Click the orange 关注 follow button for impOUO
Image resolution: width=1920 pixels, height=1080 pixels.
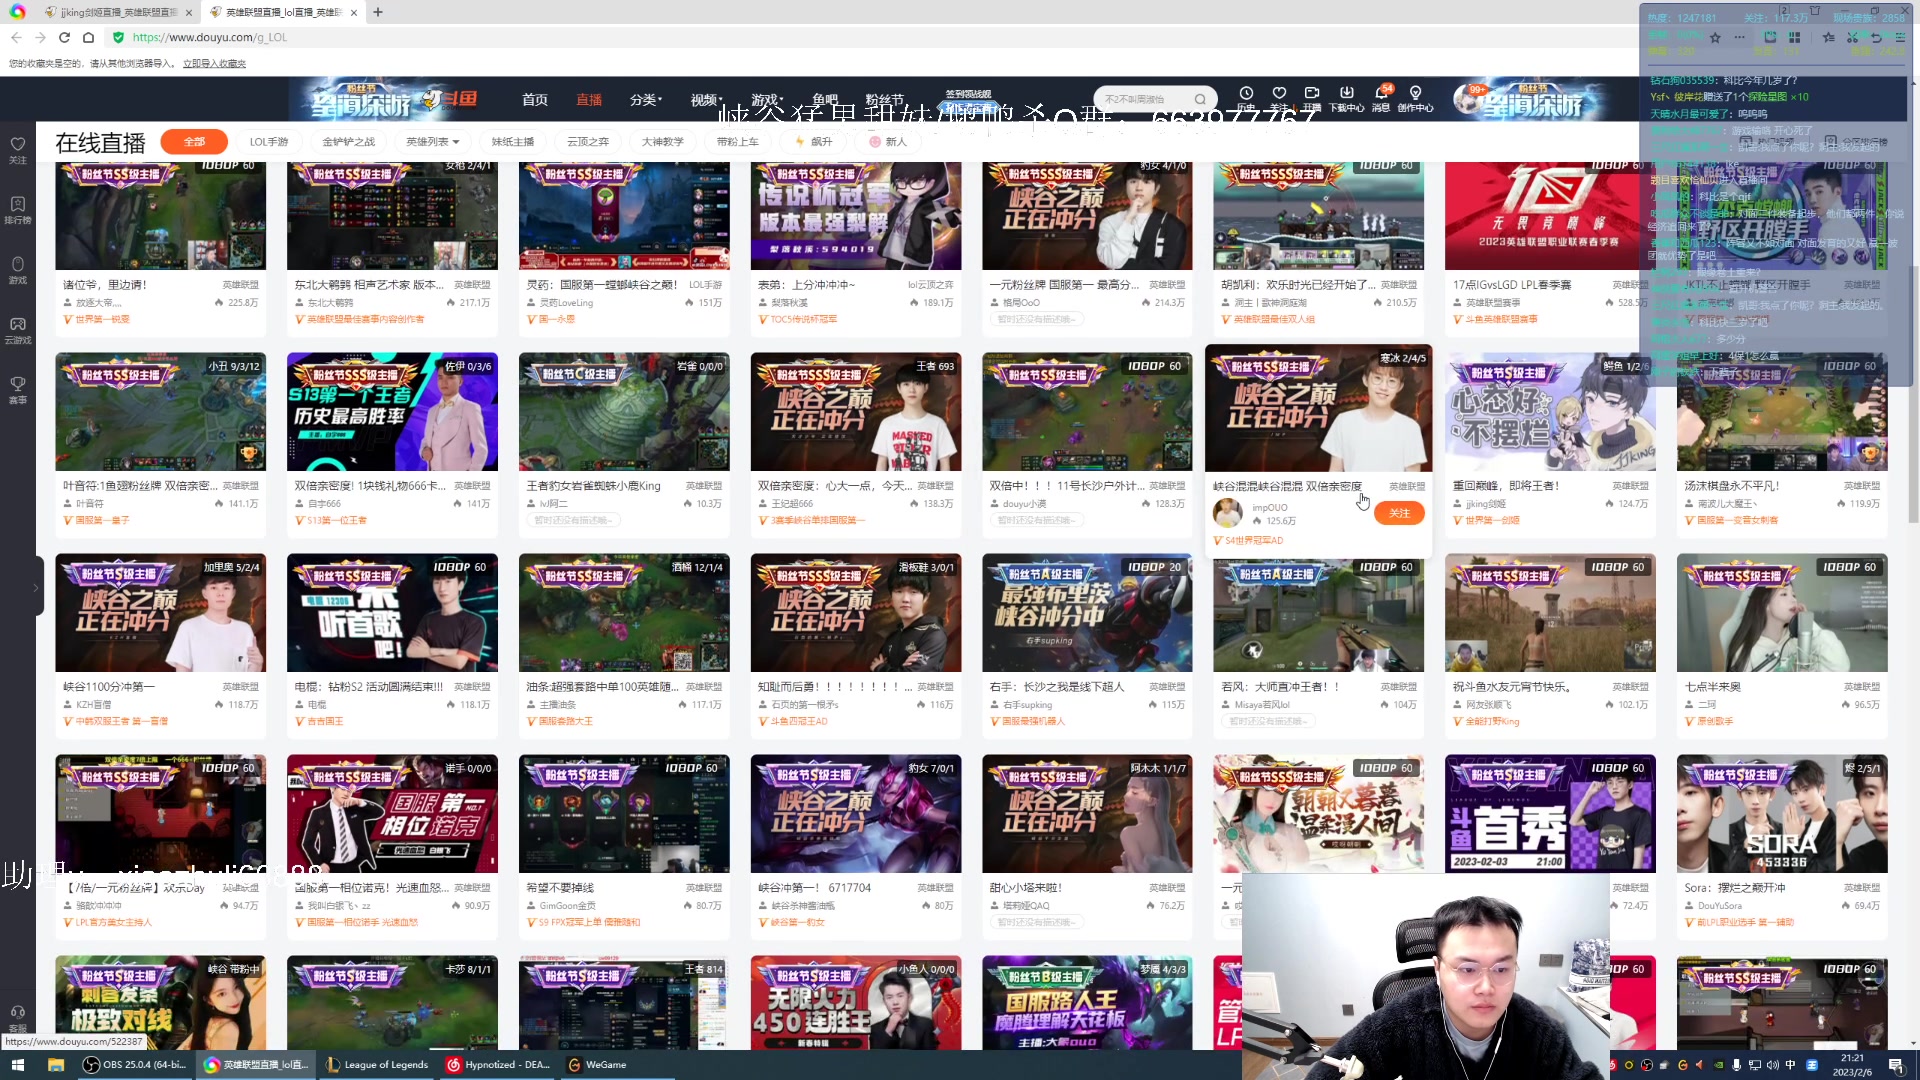click(1398, 513)
